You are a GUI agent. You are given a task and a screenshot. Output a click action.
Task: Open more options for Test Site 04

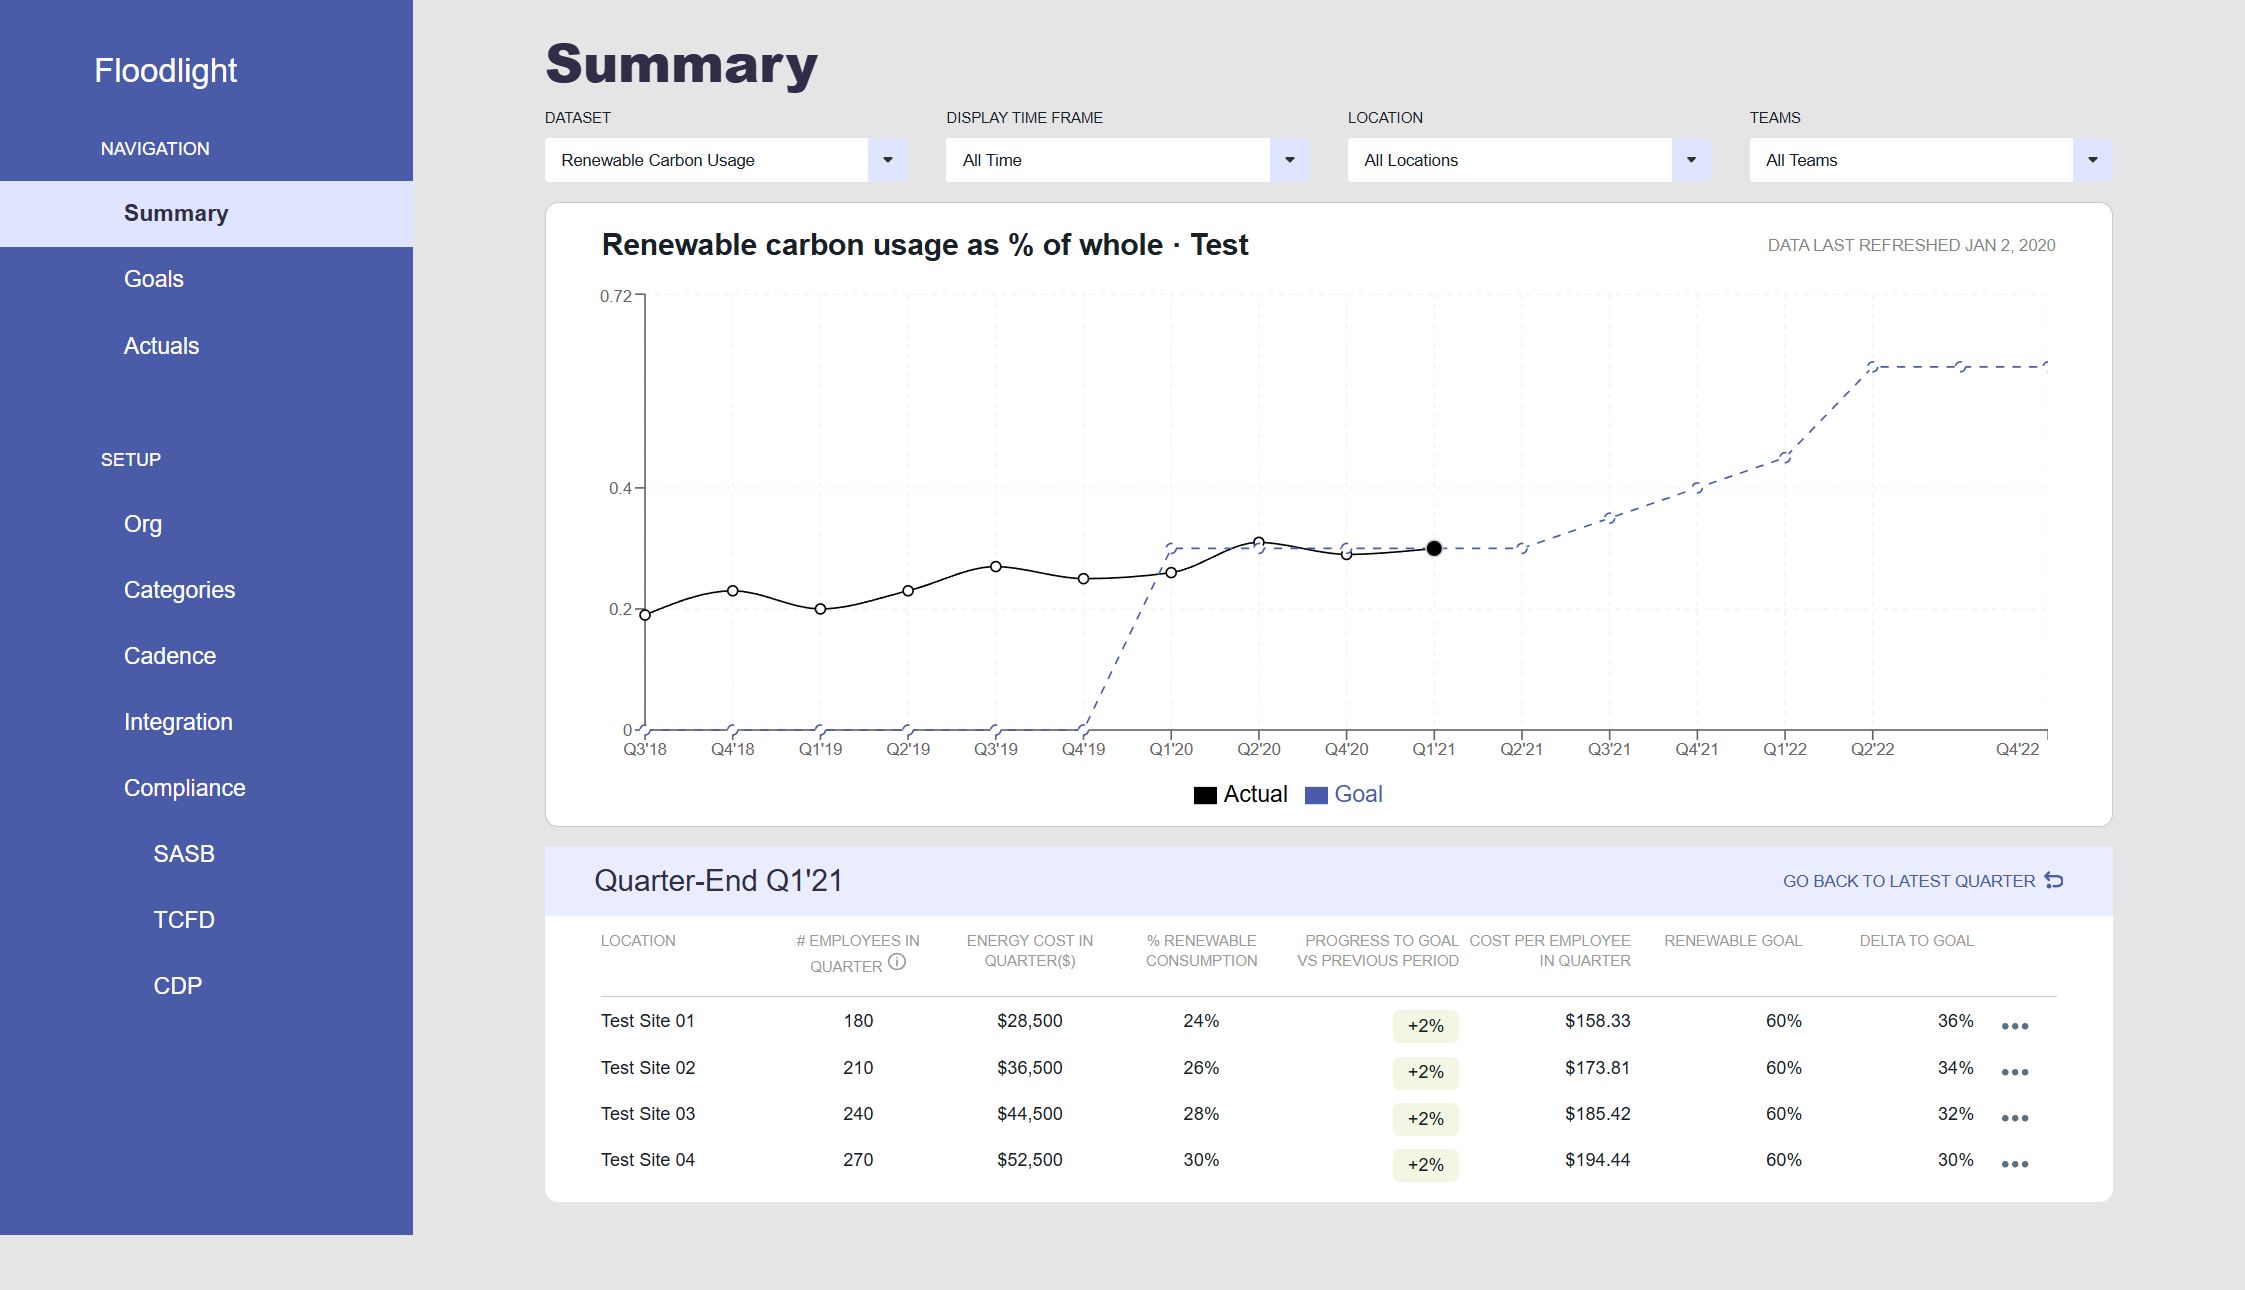(x=2015, y=1164)
